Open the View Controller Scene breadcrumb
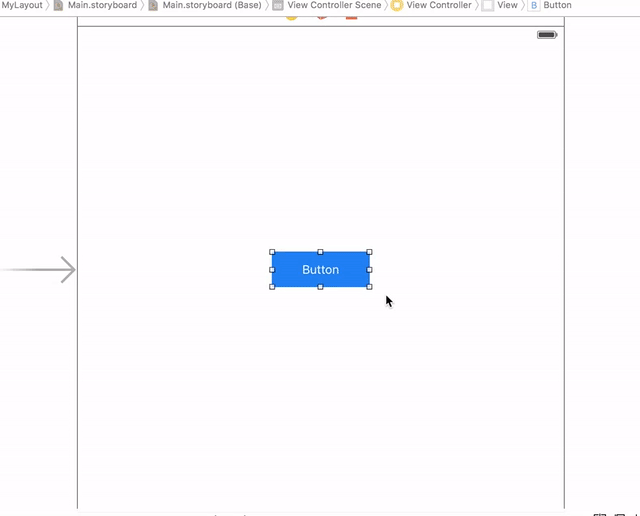Viewport: 640px width, 516px height. (334, 5)
